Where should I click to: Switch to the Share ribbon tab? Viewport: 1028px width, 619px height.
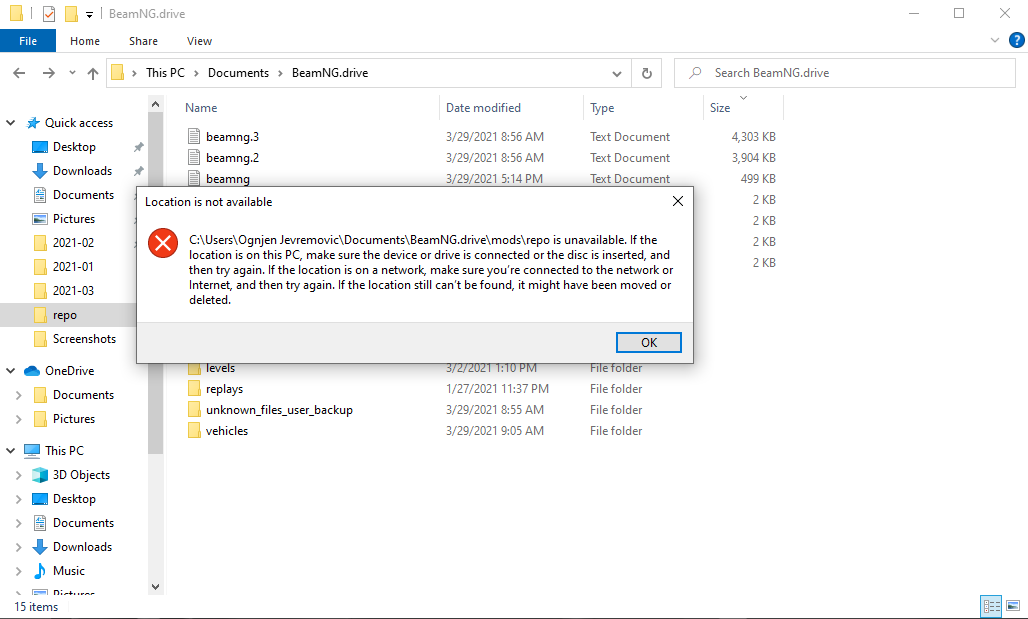[x=143, y=41]
